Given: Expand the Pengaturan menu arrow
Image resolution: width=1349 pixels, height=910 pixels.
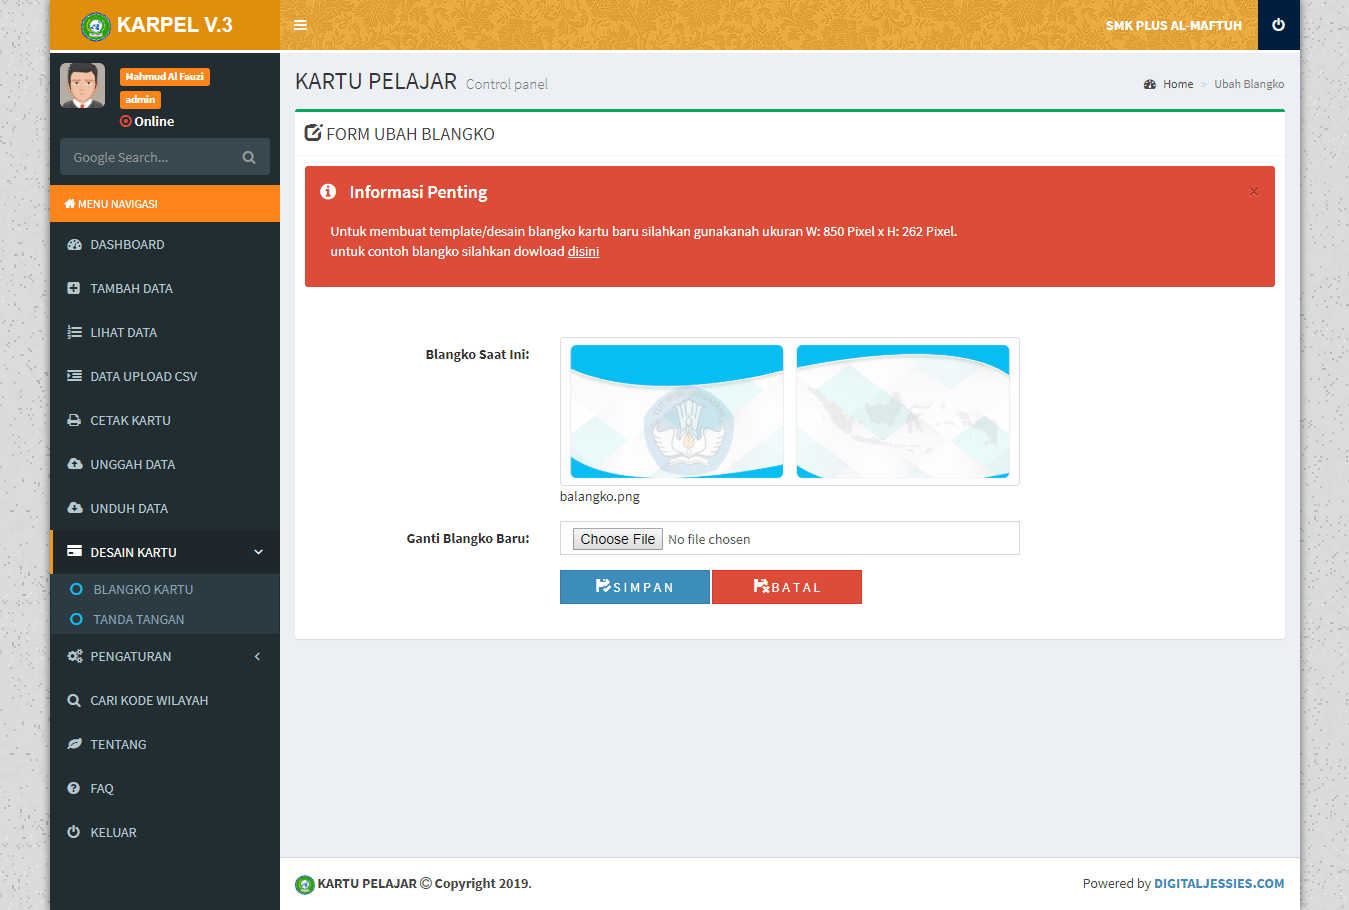Looking at the screenshot, I should [258, 657].
